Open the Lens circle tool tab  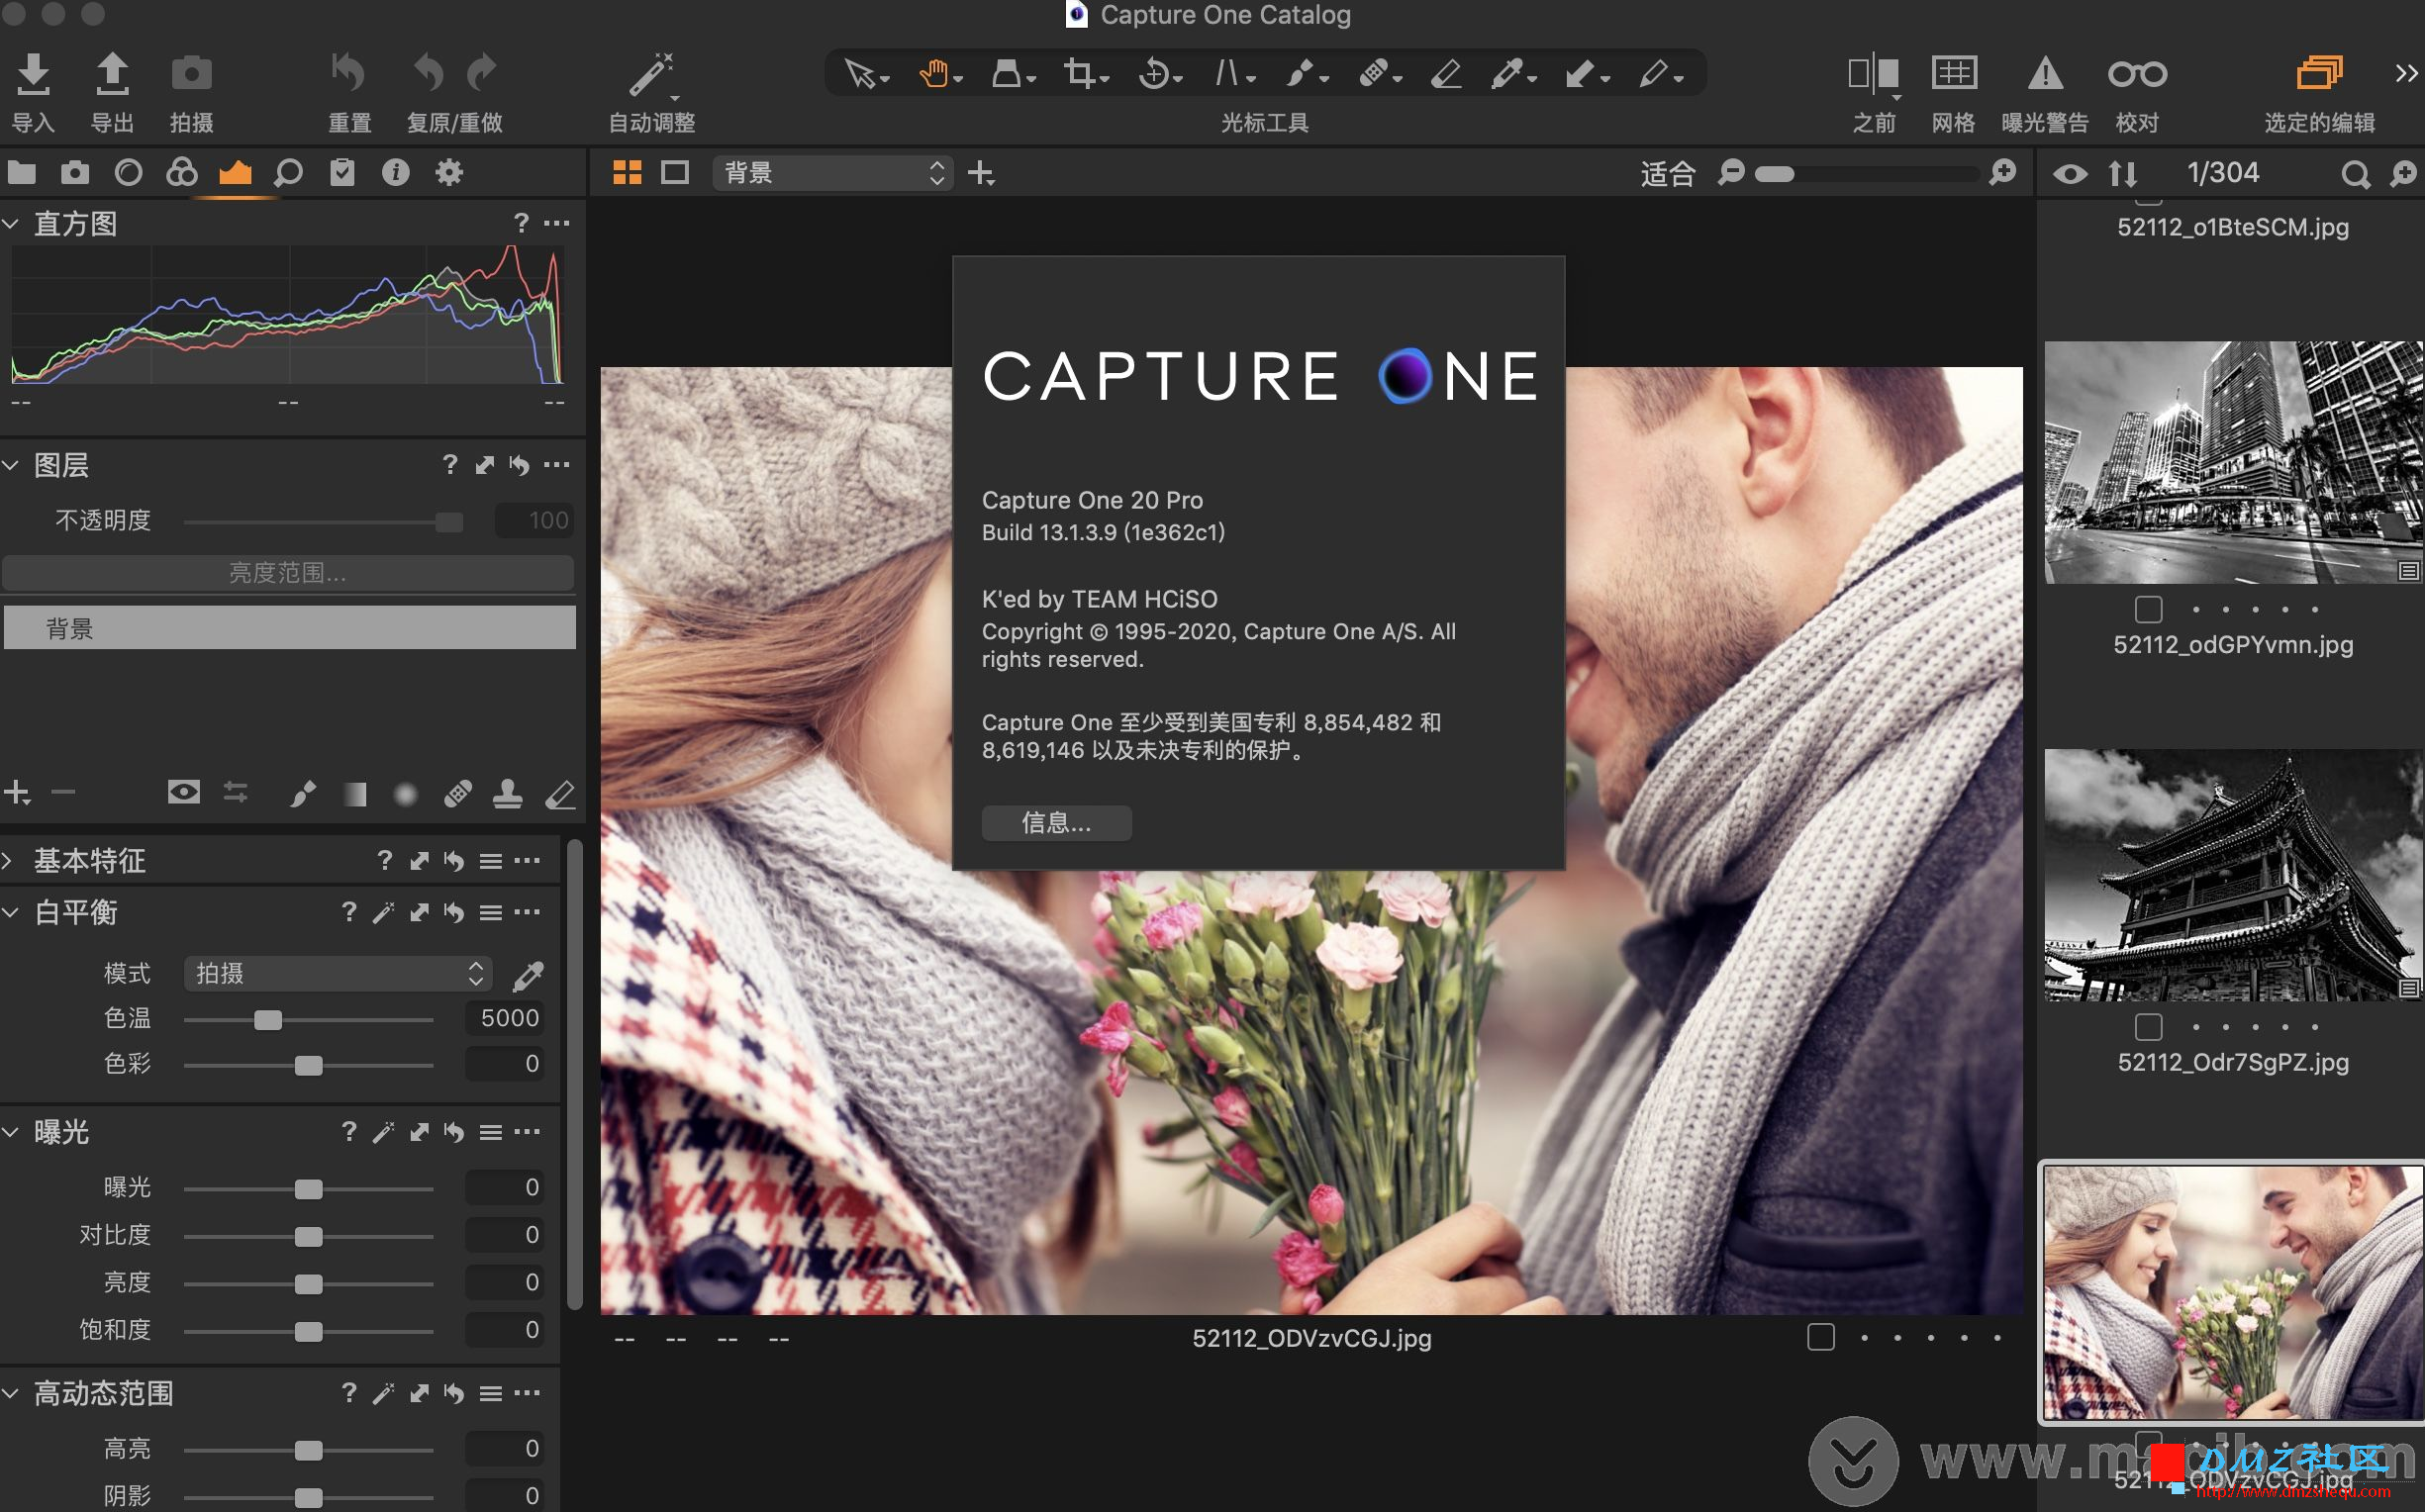(129, 172)
